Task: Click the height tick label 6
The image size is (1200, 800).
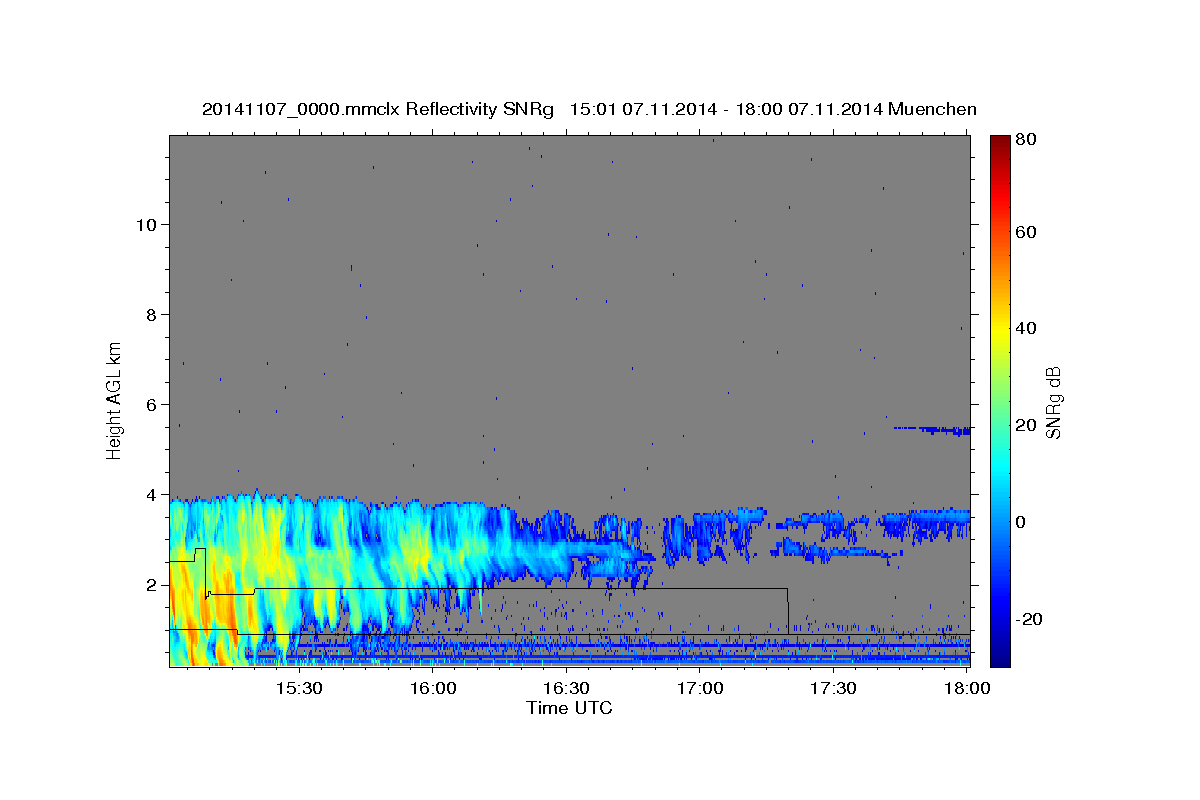Action: point(150,404)
